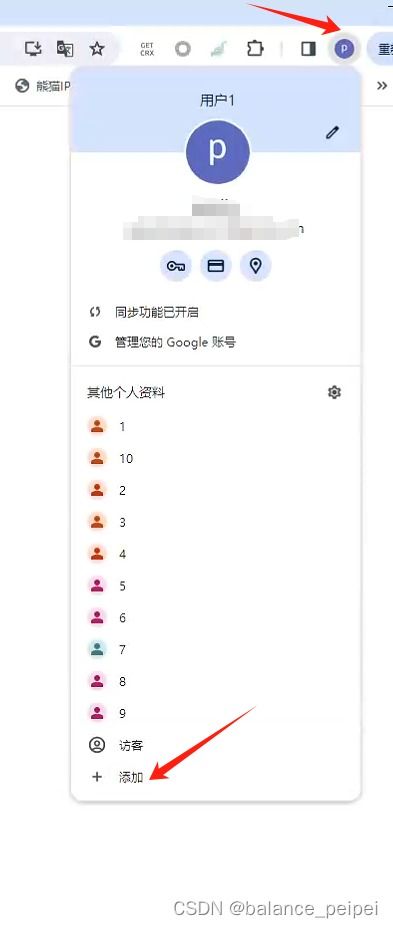
Task: Click the large 用户1 avatar circle
Action: click(x=217, y=151)
